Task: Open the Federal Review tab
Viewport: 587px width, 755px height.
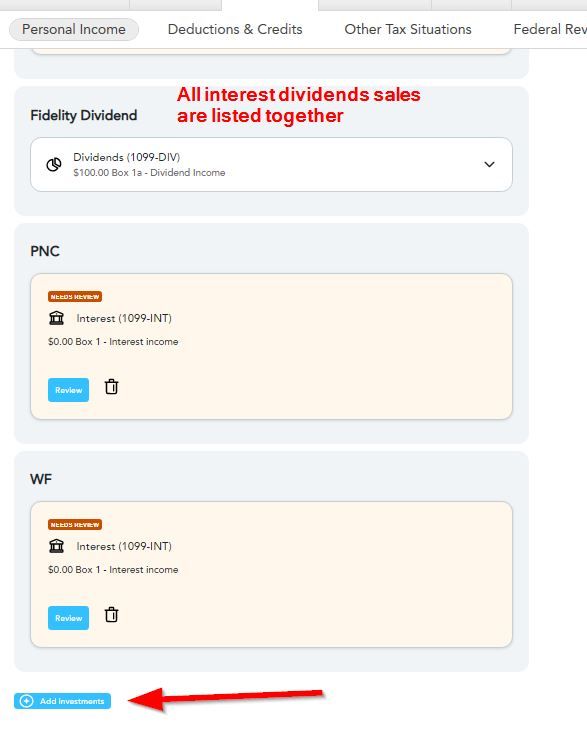Action: 550,29
